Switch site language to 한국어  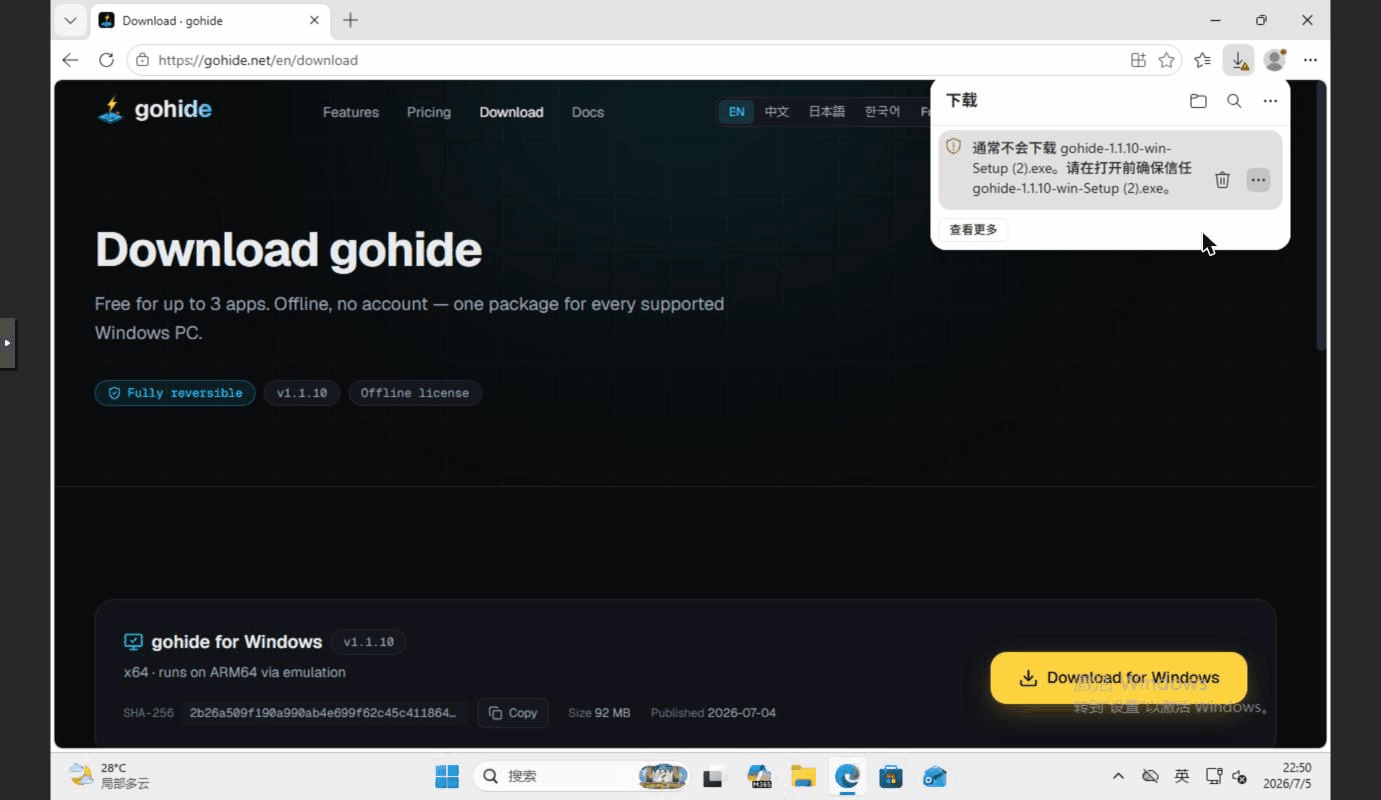[883, 112]
